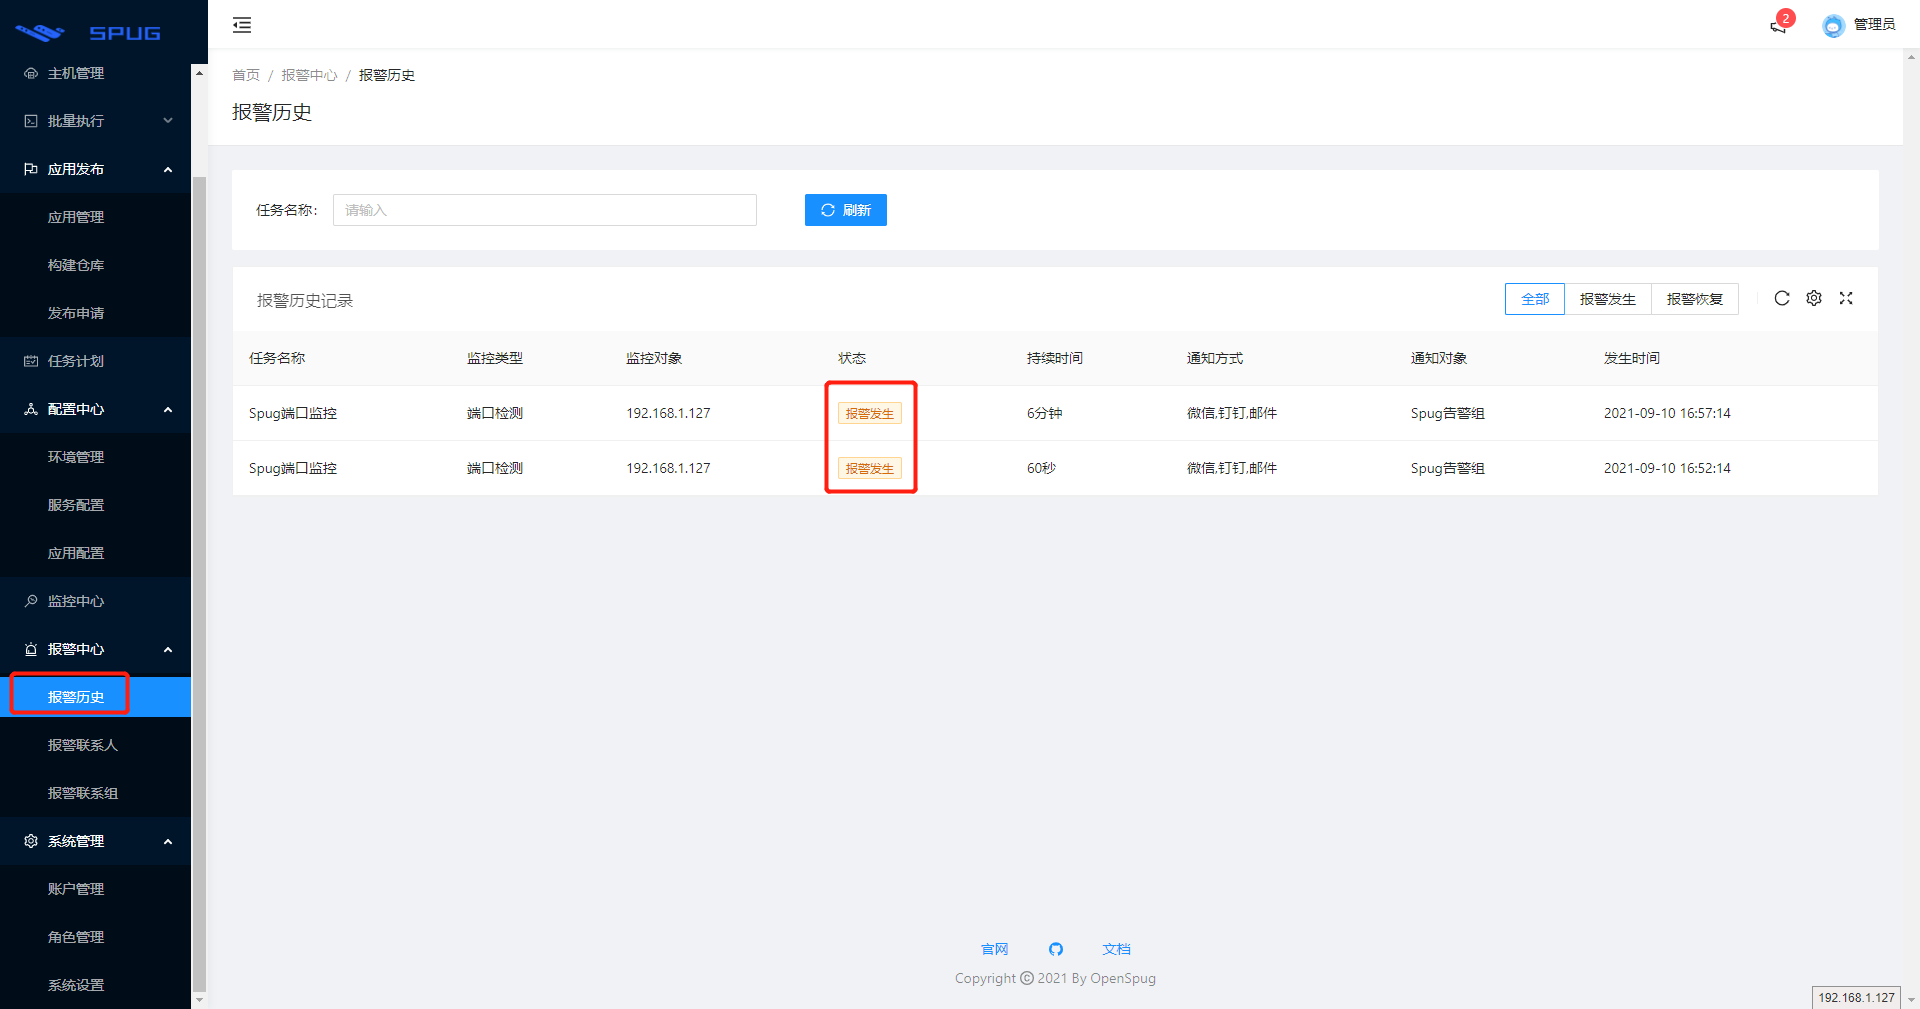Screen dimensions: 1920x1009
Task: Collapse the 系统管理 menu
Action: (x=95, y=841)
